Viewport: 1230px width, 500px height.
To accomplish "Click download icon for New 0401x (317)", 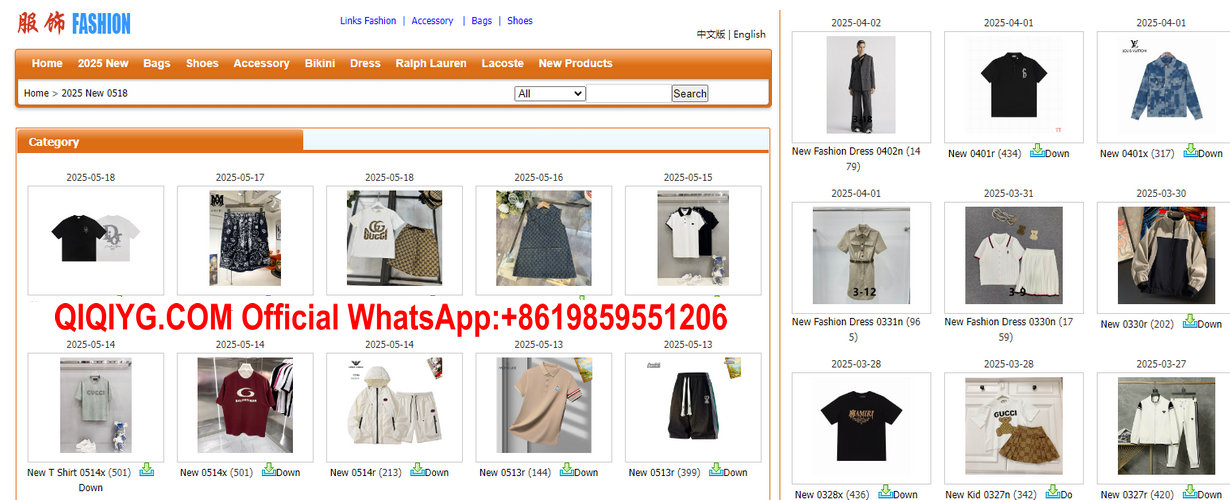I will point(1191,150).
